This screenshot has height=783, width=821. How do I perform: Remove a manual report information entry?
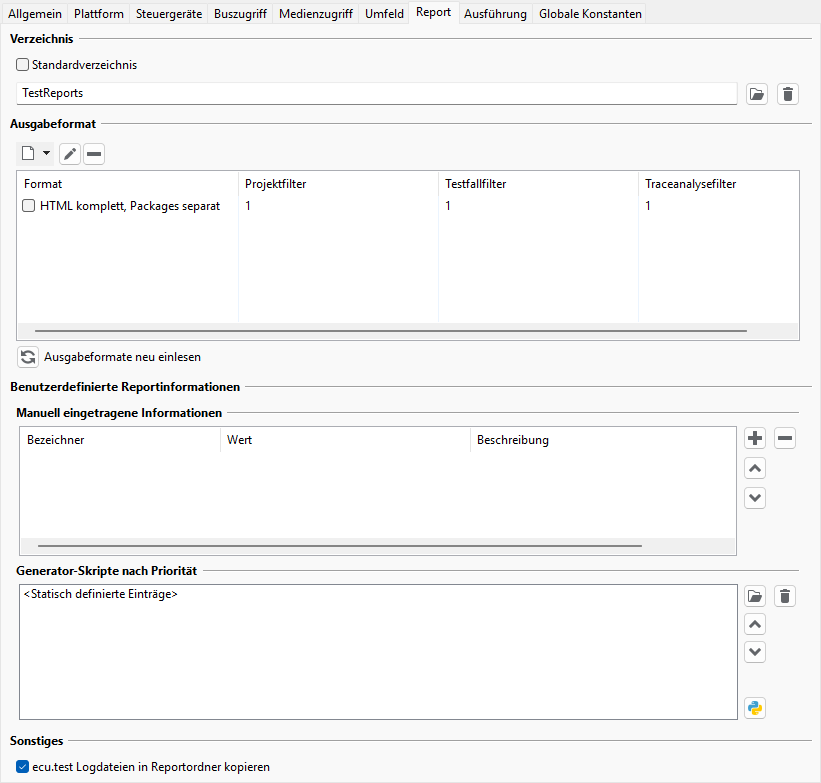pyautogui.click(x=785, y=438)
